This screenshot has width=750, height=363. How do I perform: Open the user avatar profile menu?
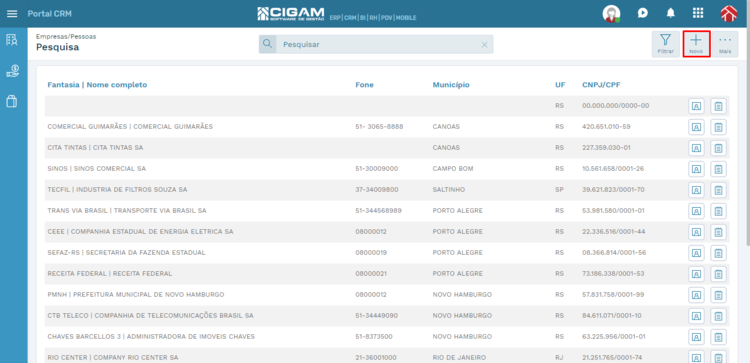[x=611, y=13]
